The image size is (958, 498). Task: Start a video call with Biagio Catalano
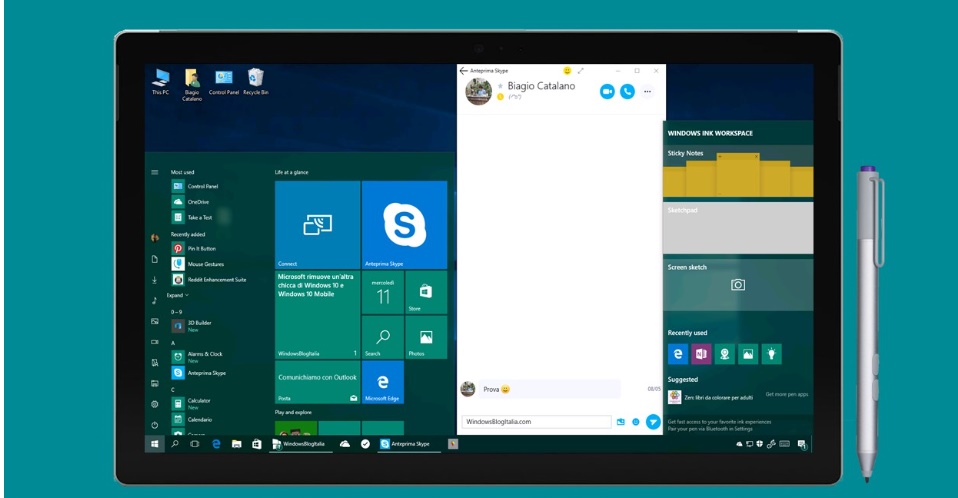tap(606, 91)
